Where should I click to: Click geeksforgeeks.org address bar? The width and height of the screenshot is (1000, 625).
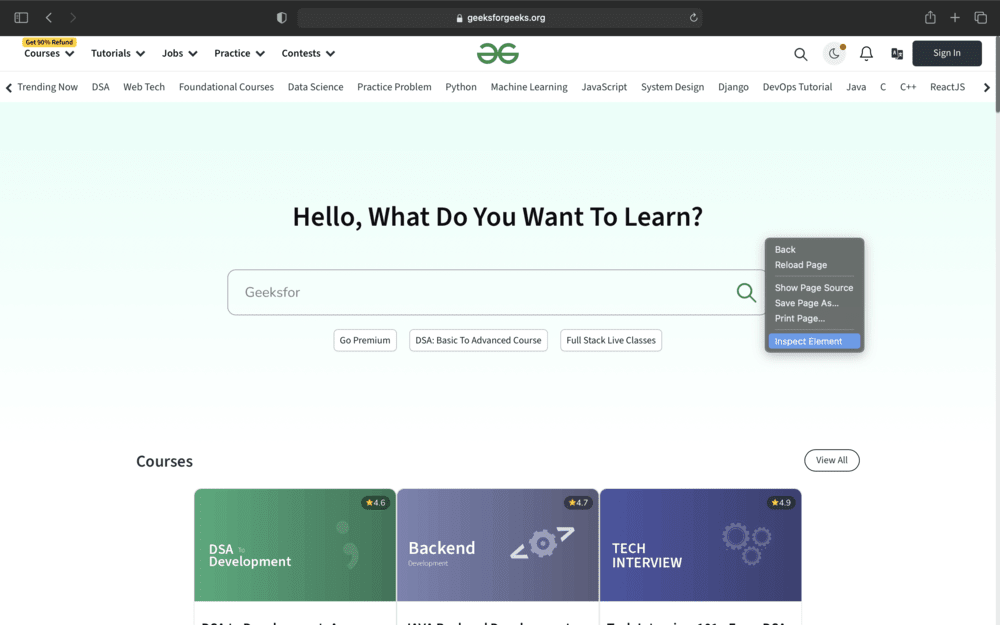point(500,18)
